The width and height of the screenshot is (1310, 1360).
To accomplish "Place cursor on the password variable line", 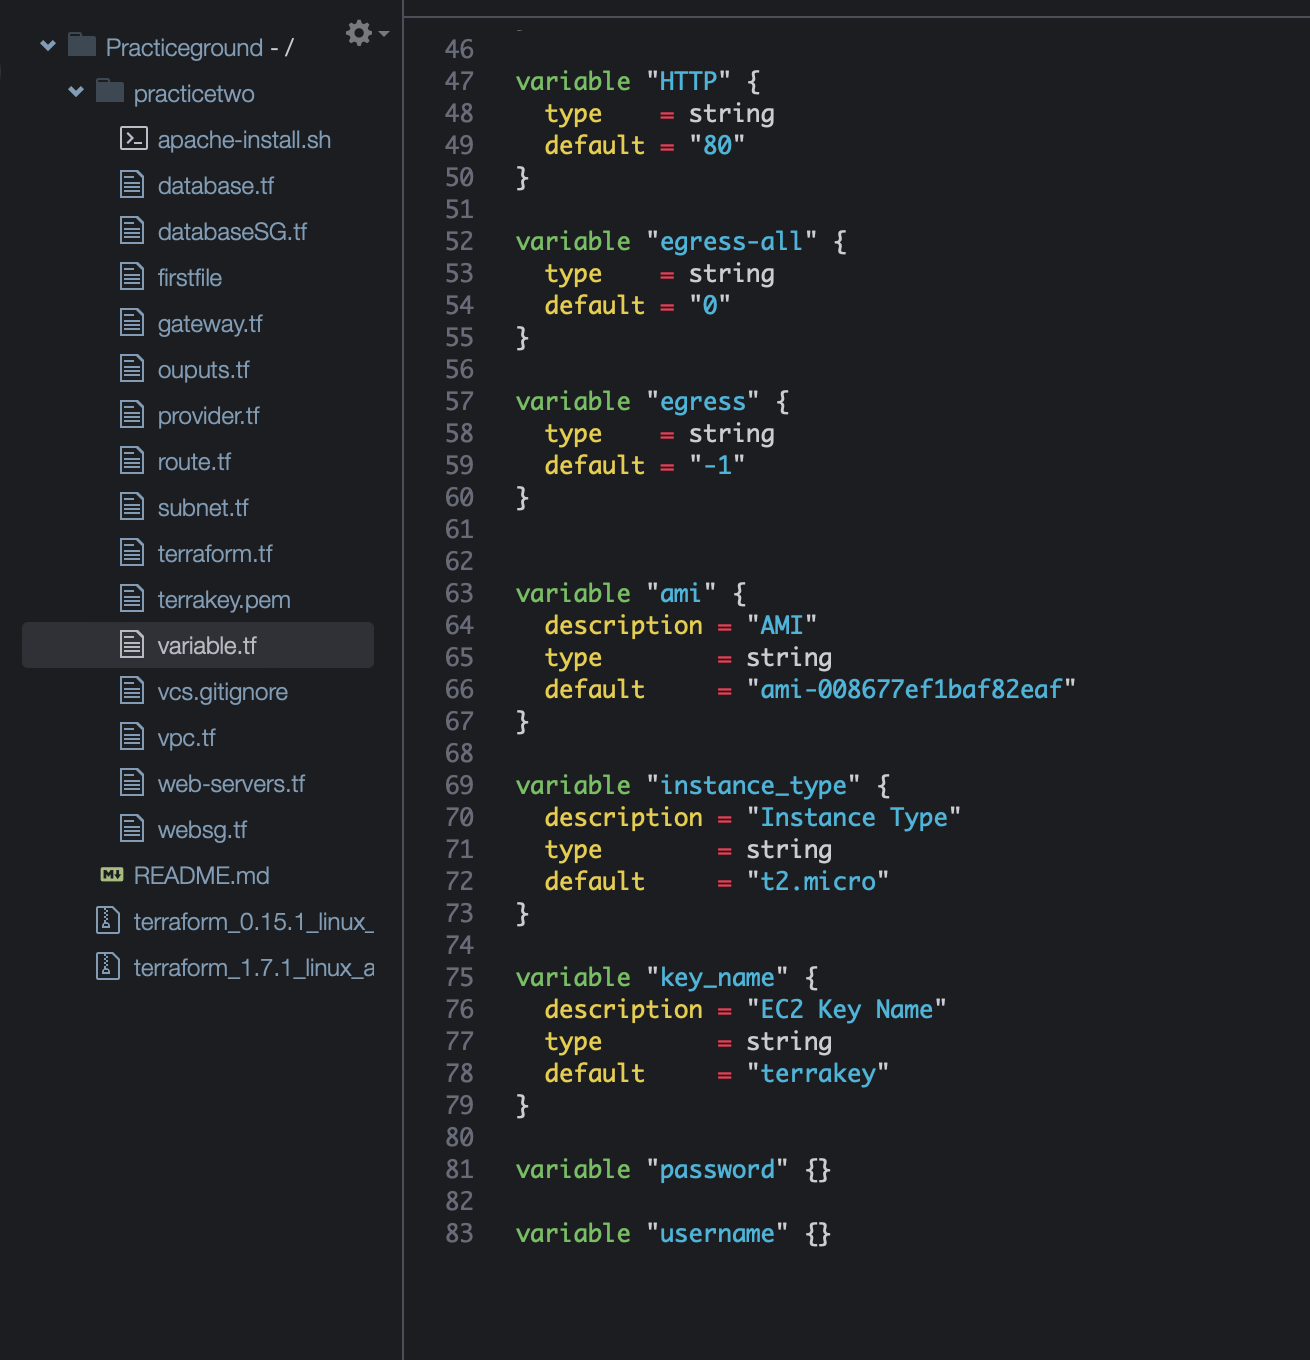I will (717, 1169).
